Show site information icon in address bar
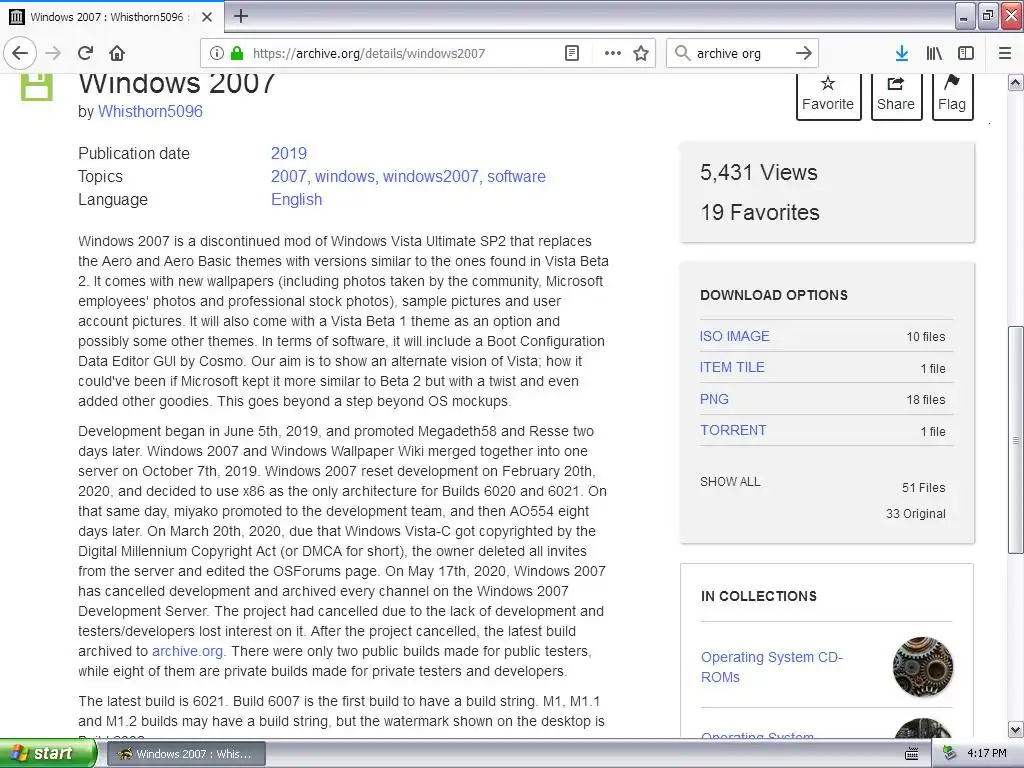 pos(217,54)
